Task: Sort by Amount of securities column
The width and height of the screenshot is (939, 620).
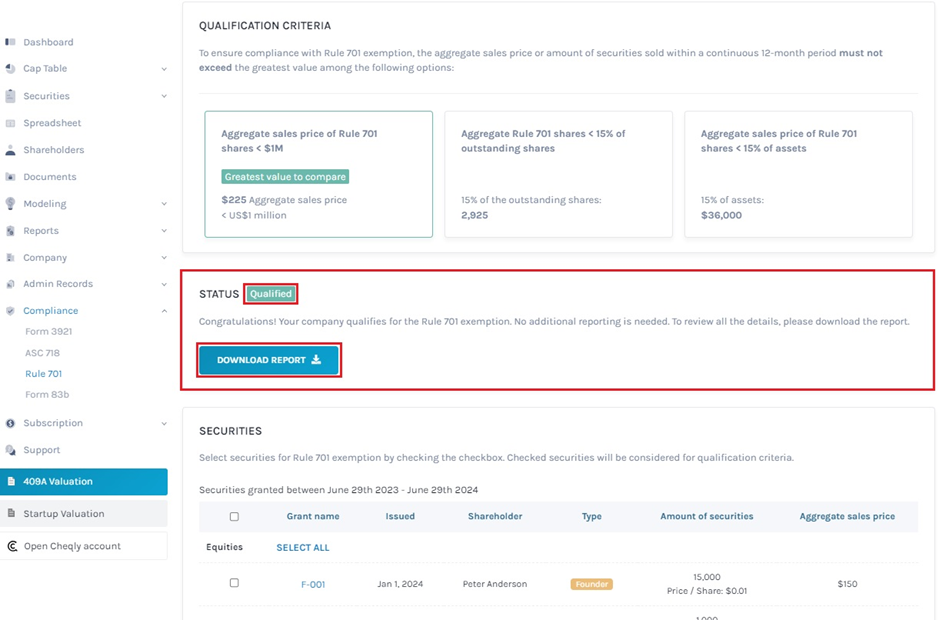Action: tap(707, 516)
